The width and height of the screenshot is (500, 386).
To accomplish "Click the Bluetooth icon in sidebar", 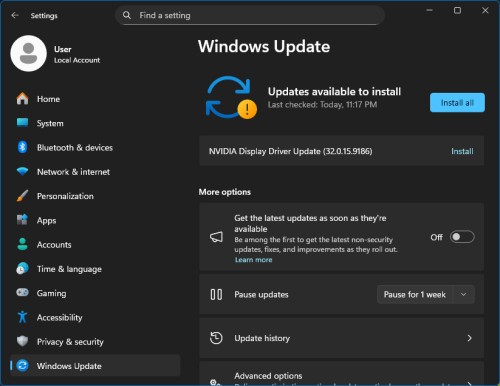I will pyautogui.click(x=22, y=147).
